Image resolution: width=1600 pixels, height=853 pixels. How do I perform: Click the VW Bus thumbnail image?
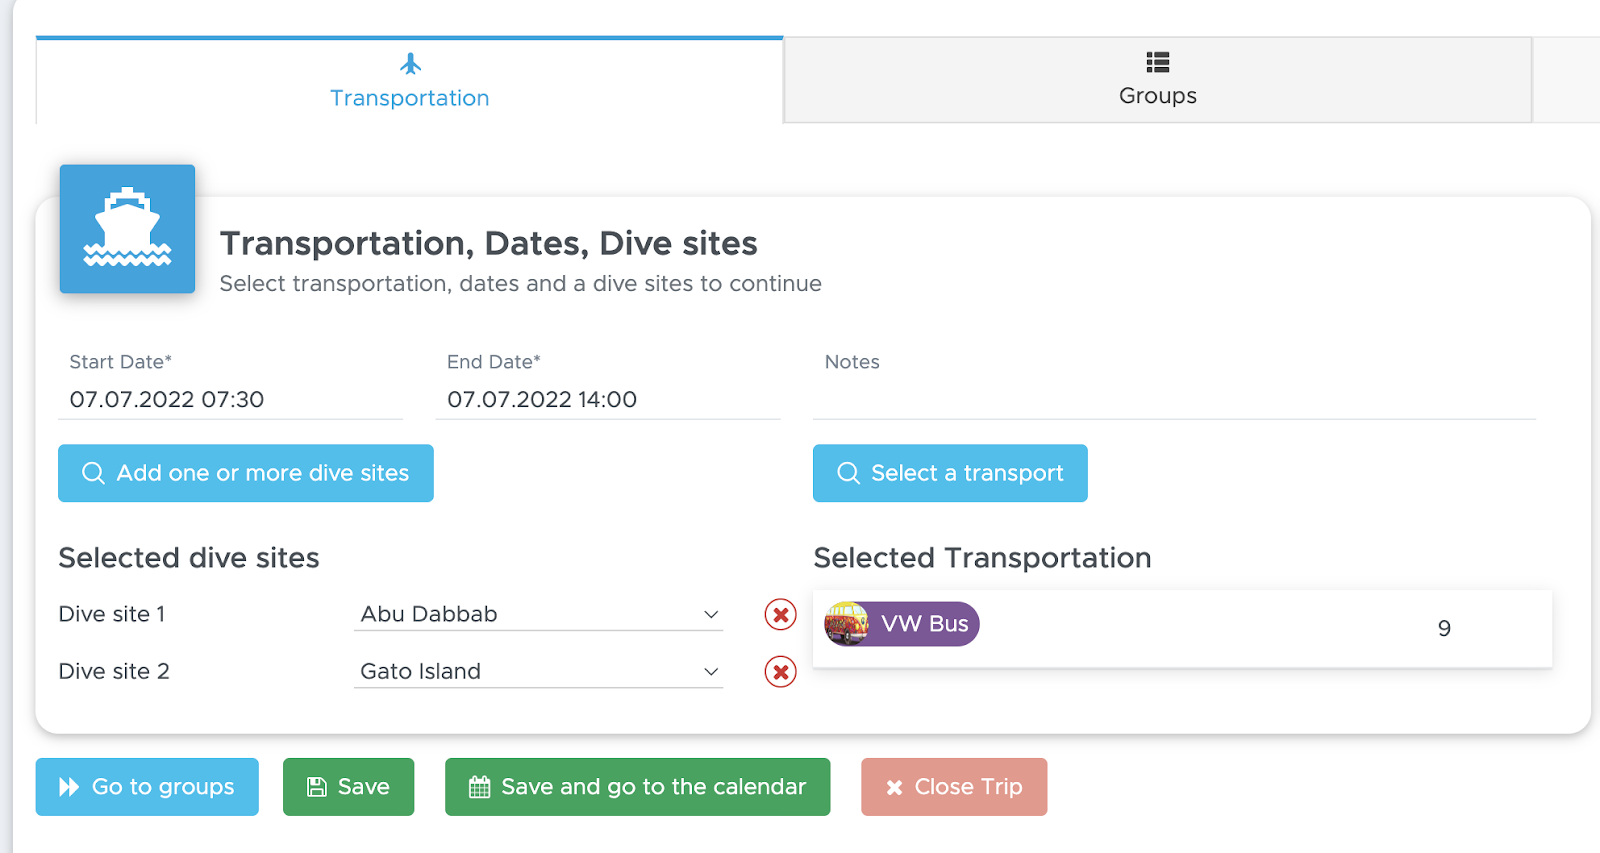846,624
